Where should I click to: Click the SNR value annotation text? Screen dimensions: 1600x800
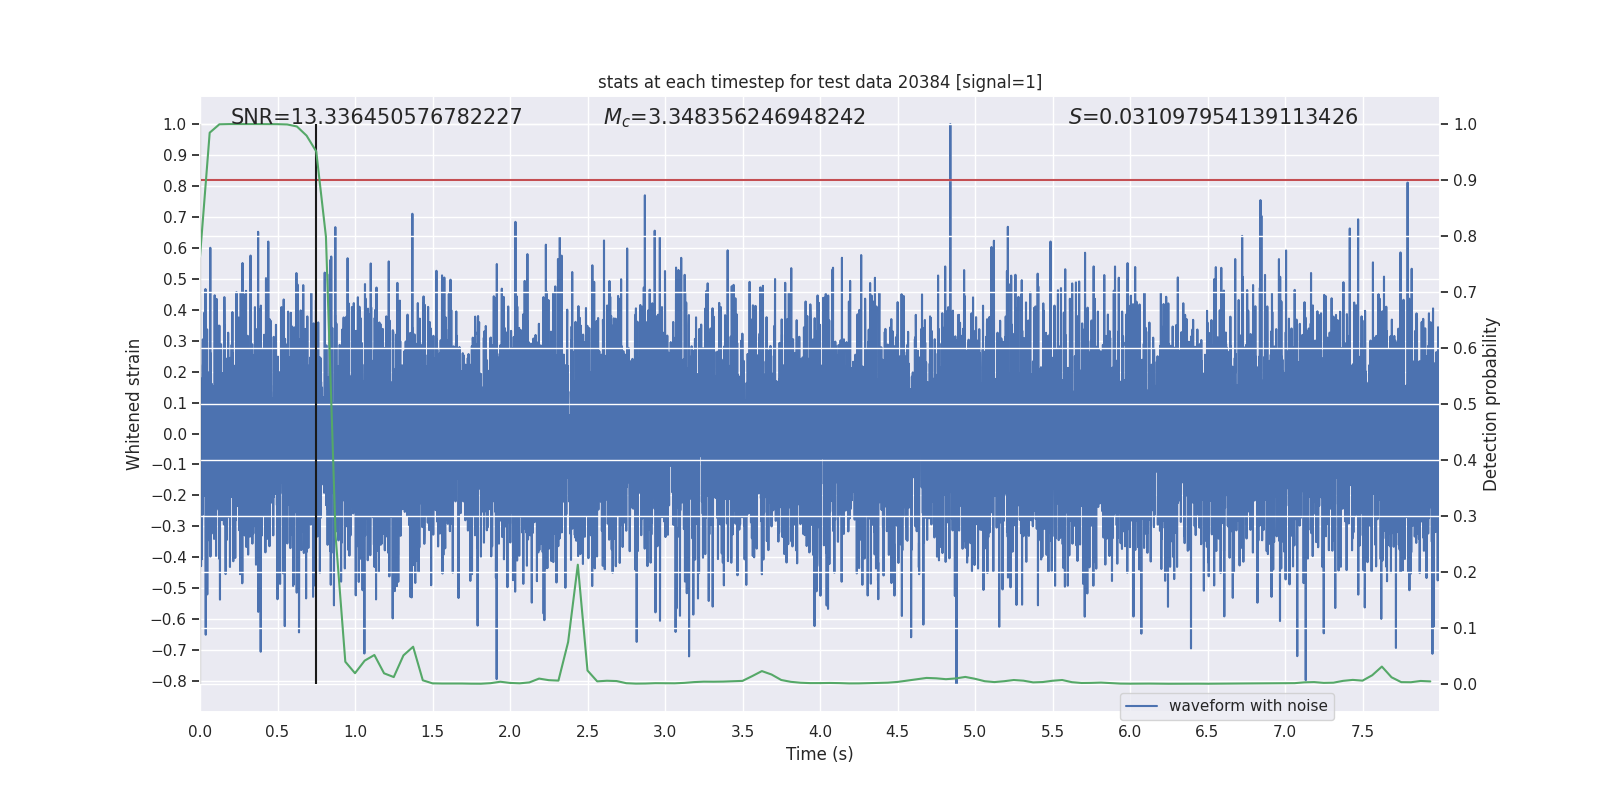tap(376, 117)
